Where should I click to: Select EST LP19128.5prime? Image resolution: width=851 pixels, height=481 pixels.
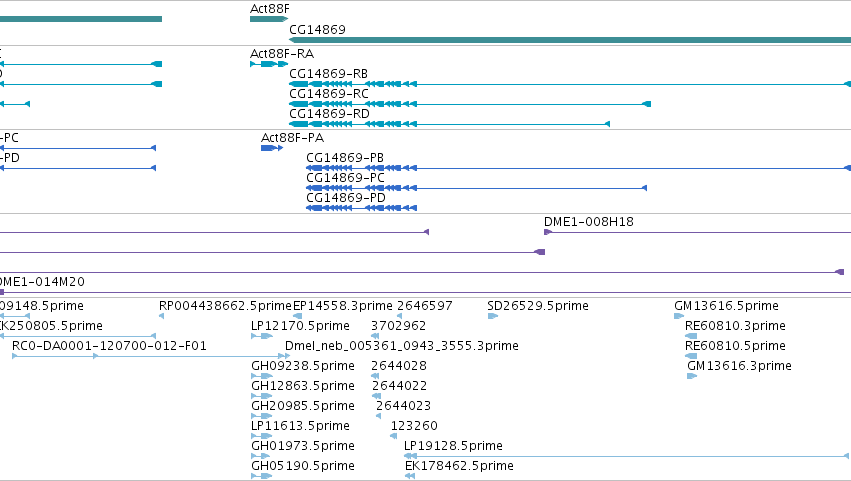[x=453, y=447]
